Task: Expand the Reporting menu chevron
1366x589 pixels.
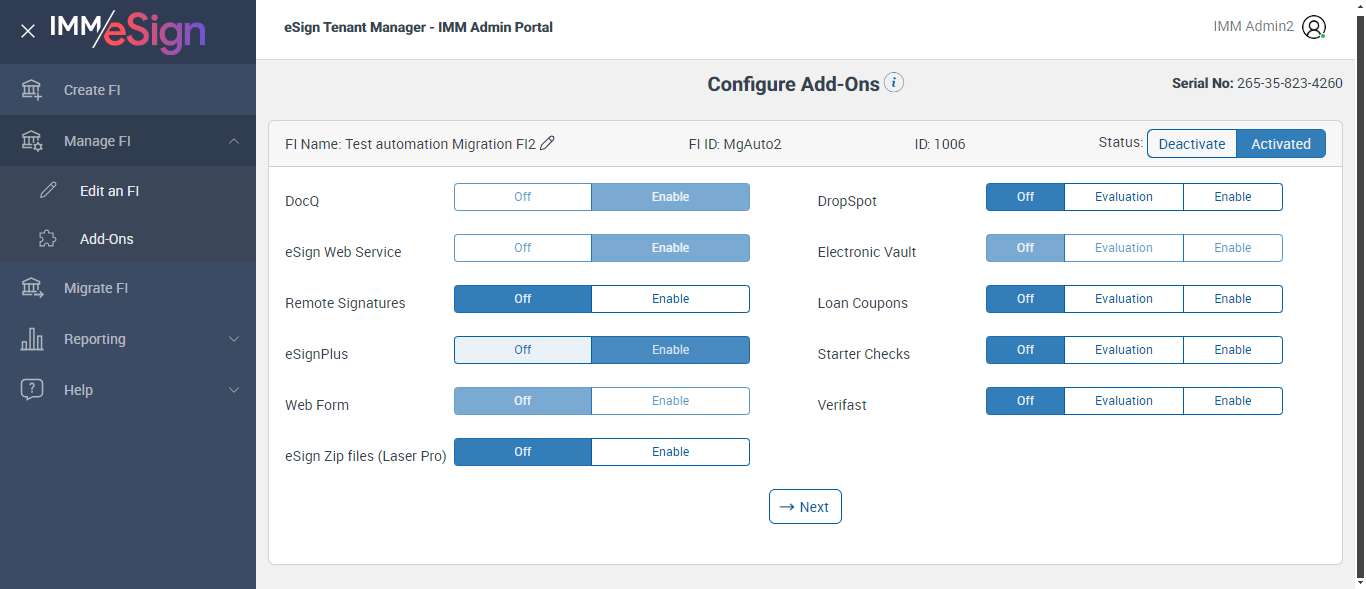Action: [x=234, y=339]
